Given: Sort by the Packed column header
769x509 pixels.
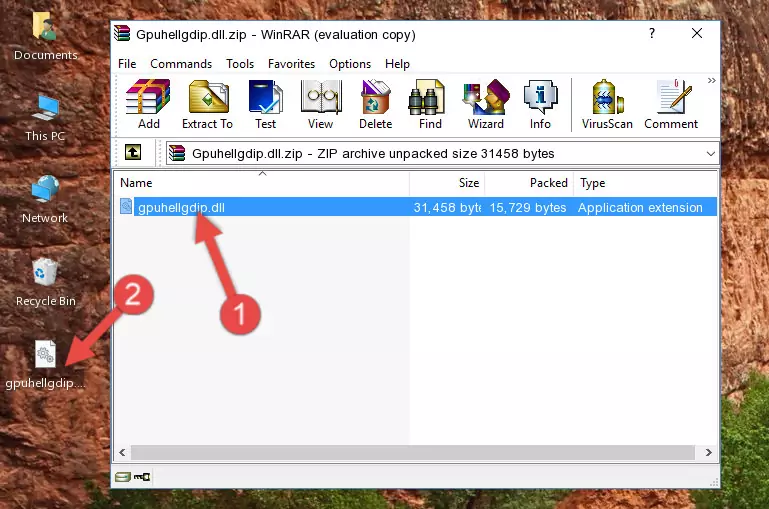Looking at the screenshot, I should 529,183.
